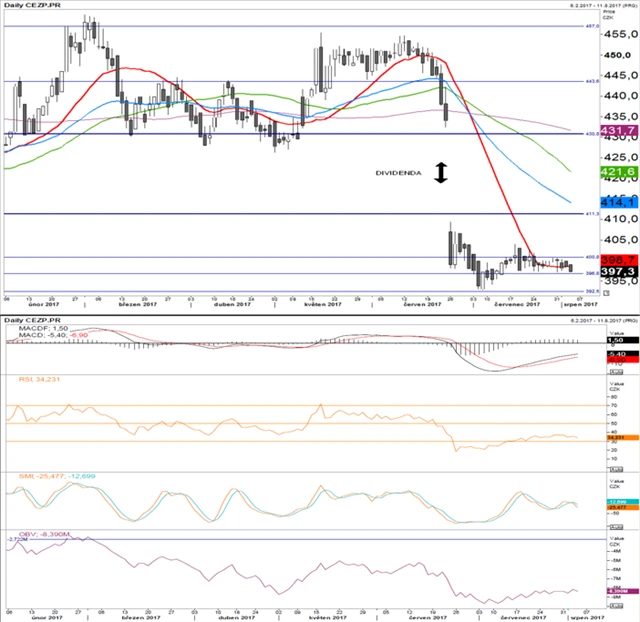
Task: Click the 'květen 2017' month label on price chart
Action: click(x=328, y=308)
